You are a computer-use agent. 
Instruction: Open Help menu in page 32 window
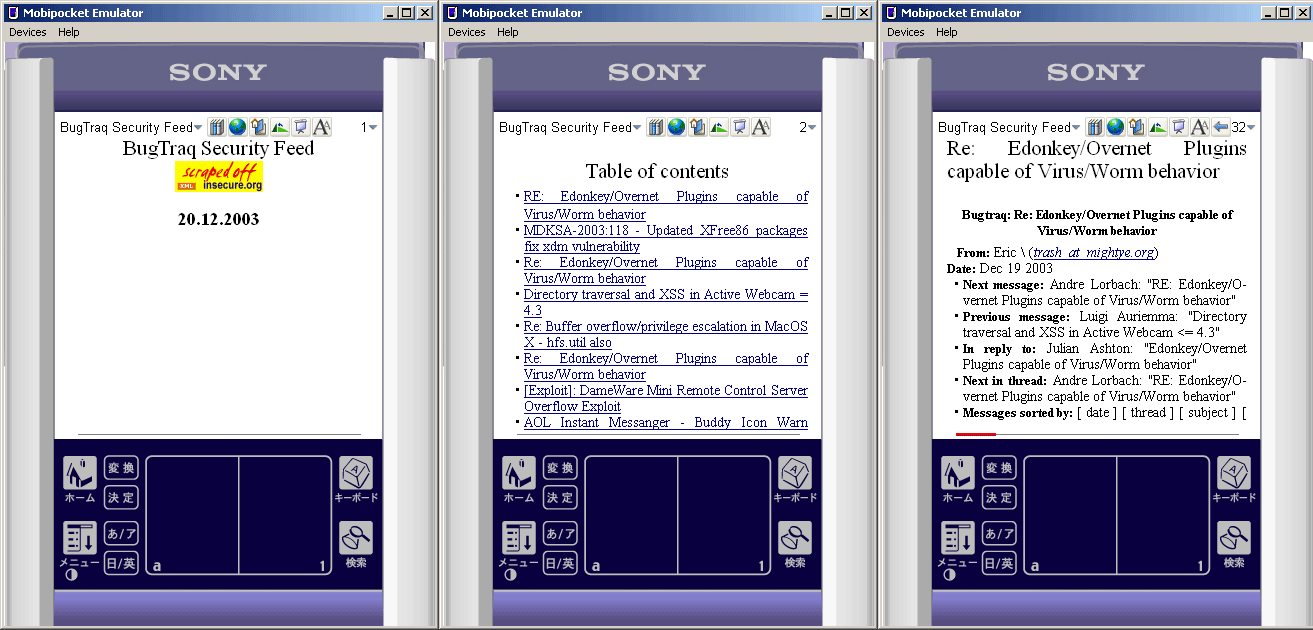947,32
